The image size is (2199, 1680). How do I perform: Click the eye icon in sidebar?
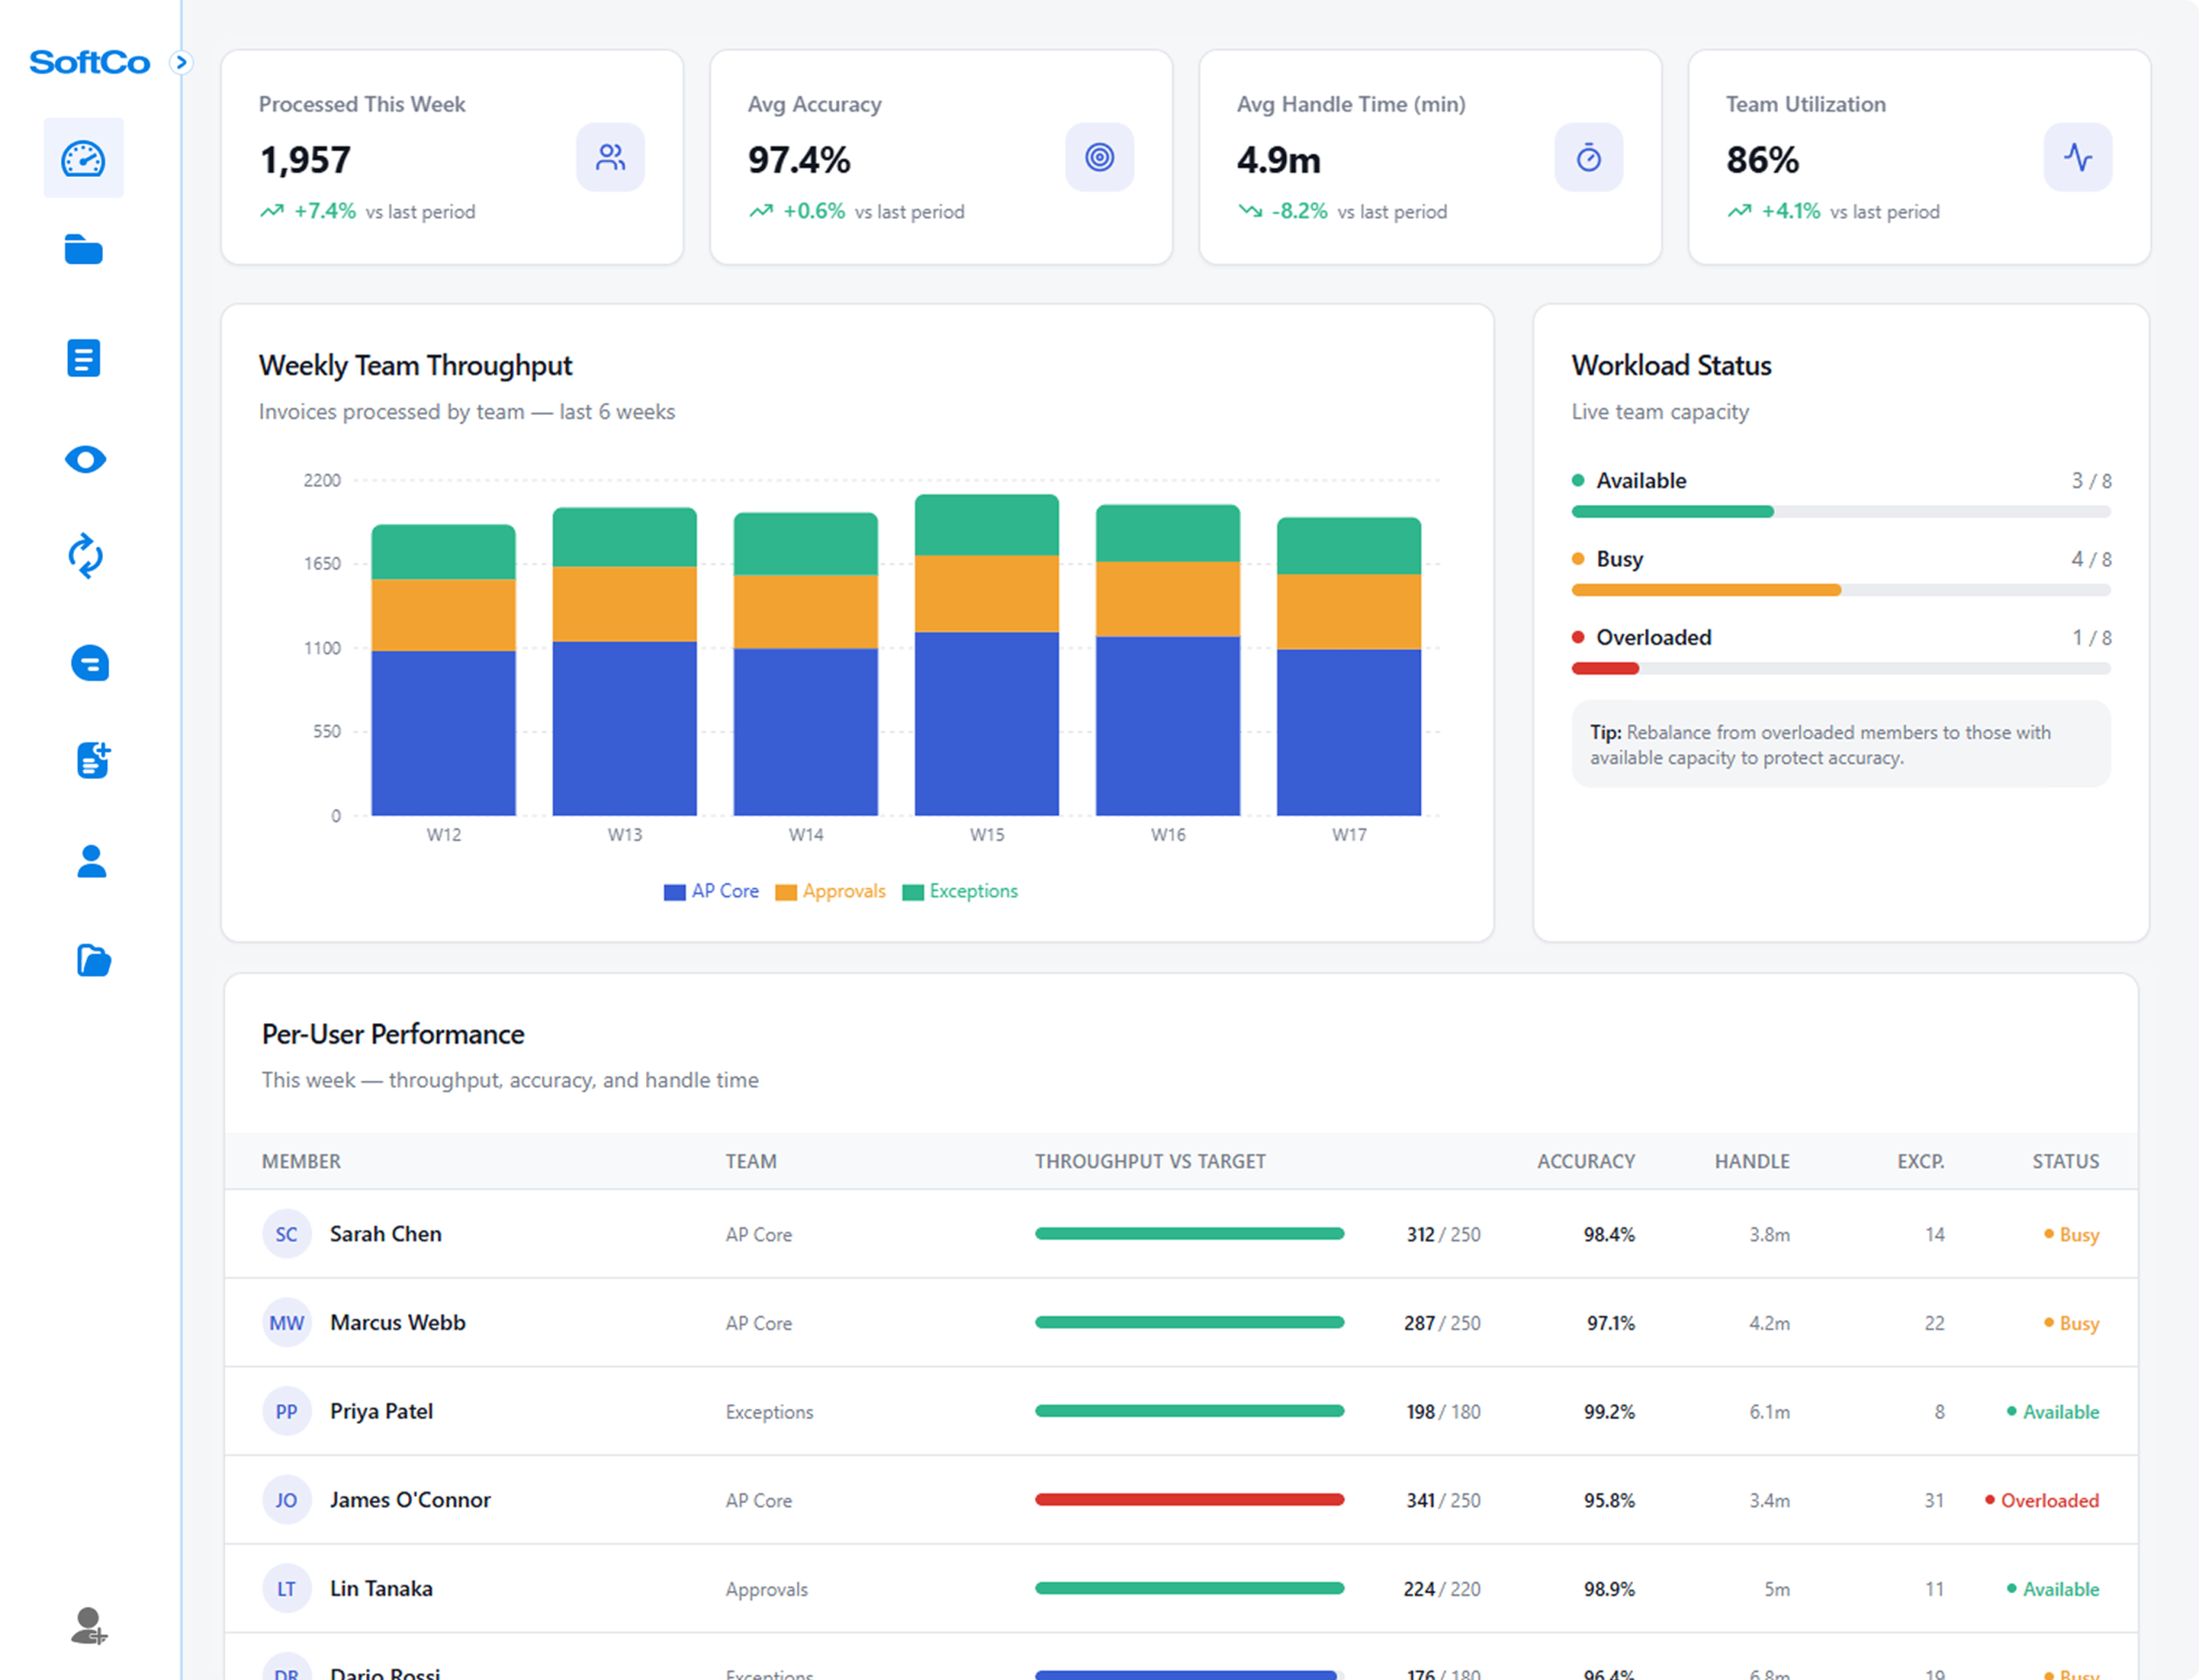[85, 459]
